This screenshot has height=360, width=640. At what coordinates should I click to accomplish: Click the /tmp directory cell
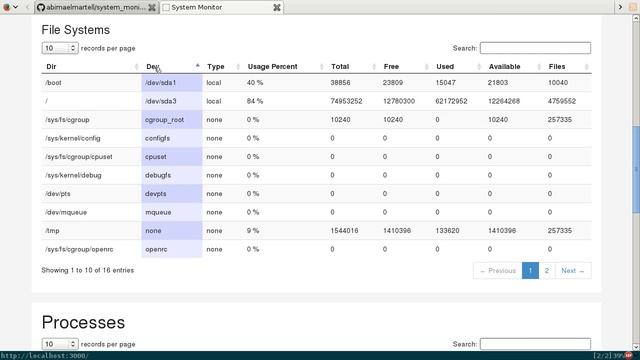[x=91, y=231]
